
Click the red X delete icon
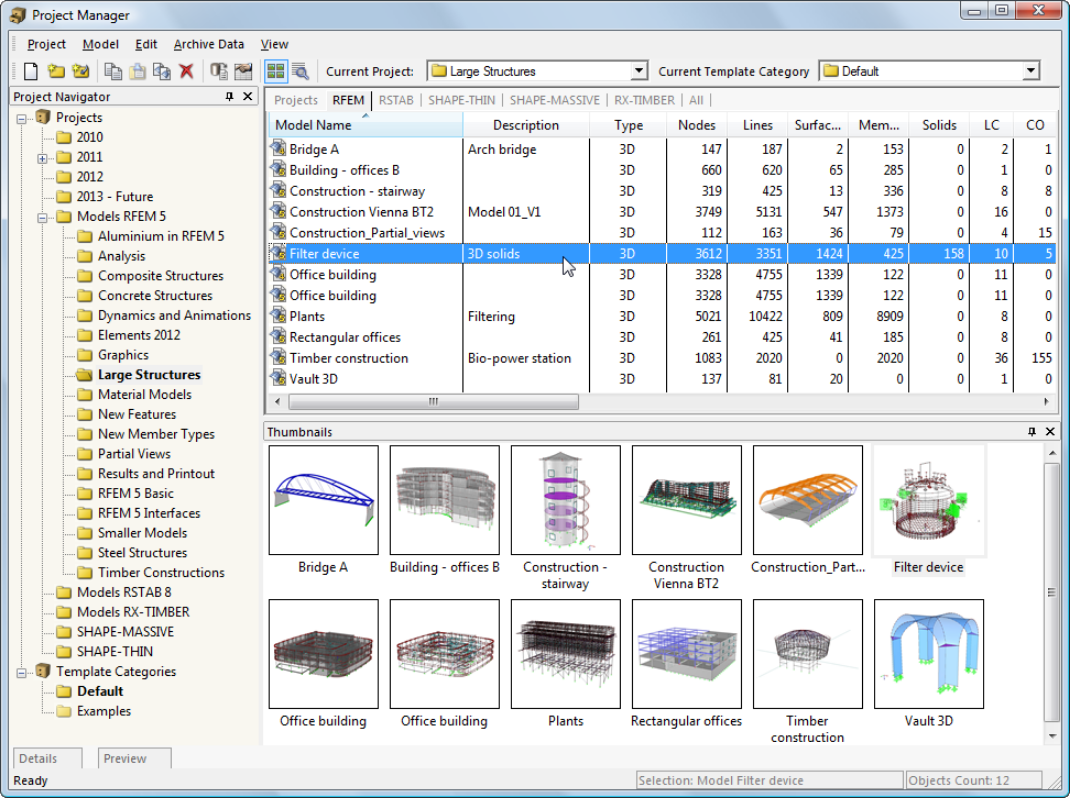186,71
